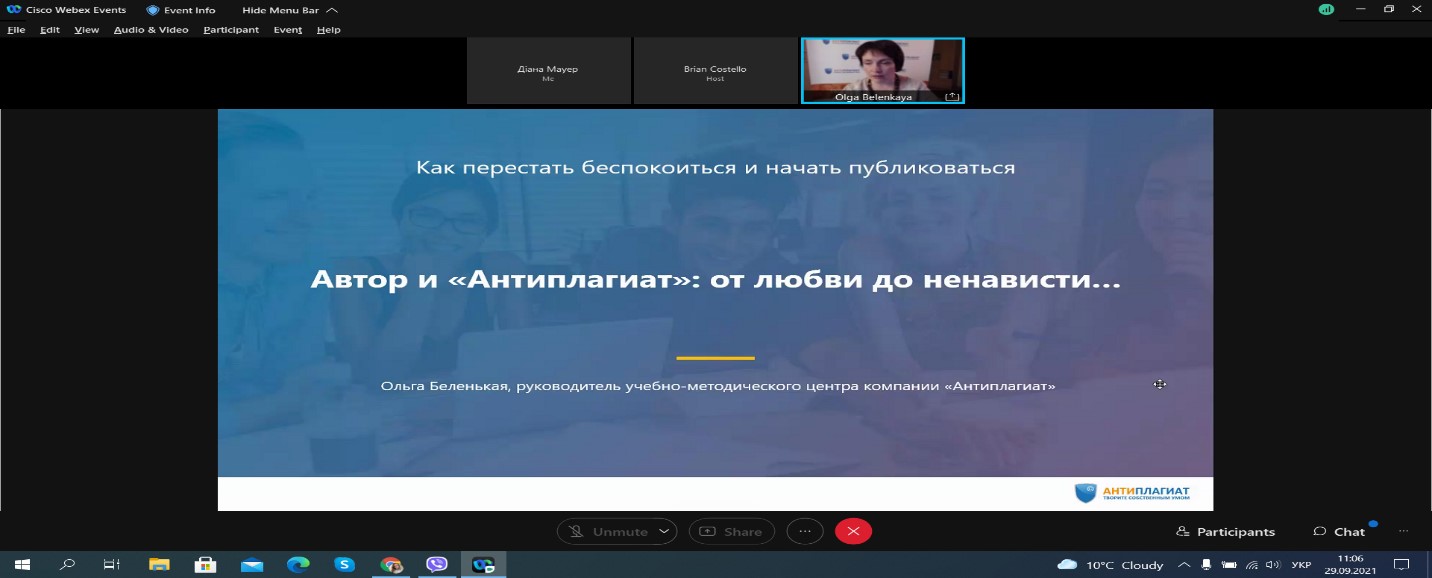
Task: Open the Edit menu
Action: pyautogui.click(x=50, y=30)
